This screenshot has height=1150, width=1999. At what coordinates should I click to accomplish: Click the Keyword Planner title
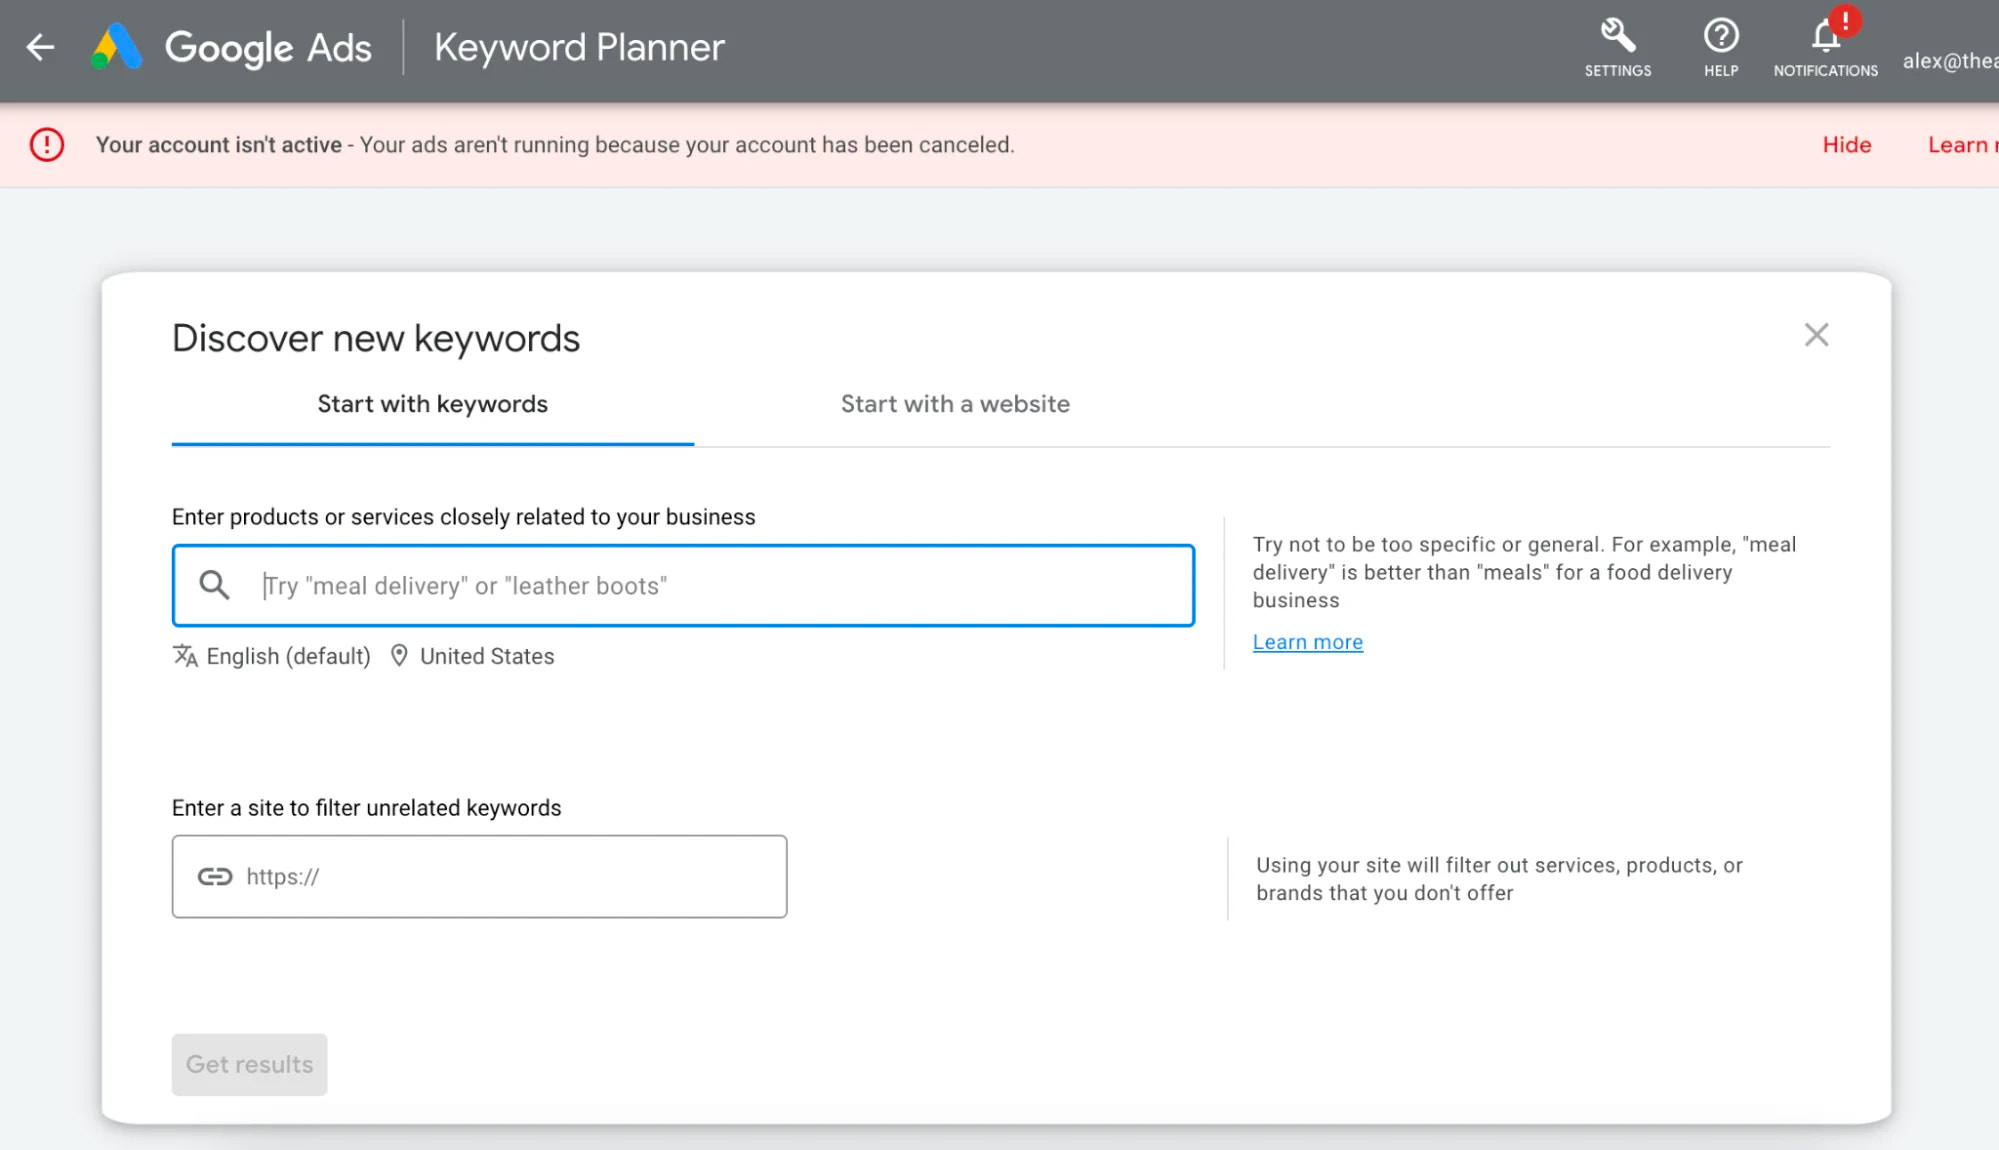[579, 47]
